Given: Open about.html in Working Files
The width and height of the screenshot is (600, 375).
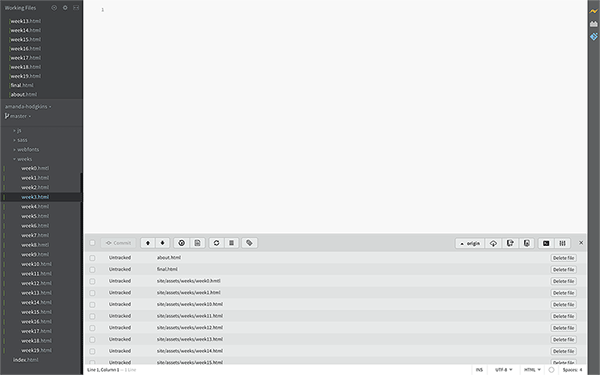Looking at the screenshot, I should 23,95.
